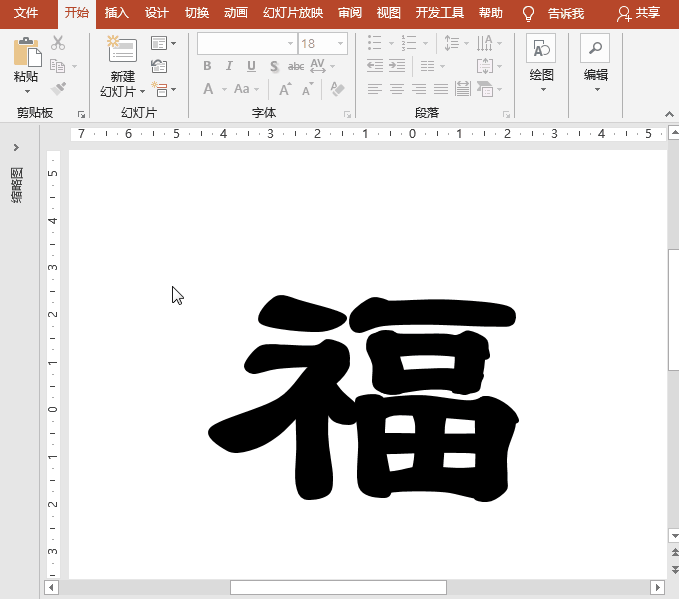Click the 共享 share button

click(x=639, y=13)
